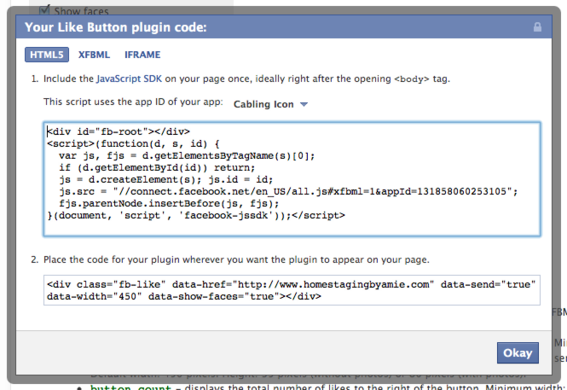Switch to the XFBML tab
This screenshot has width=567, height=390.
pyautogui.click(x=94, y=55)
